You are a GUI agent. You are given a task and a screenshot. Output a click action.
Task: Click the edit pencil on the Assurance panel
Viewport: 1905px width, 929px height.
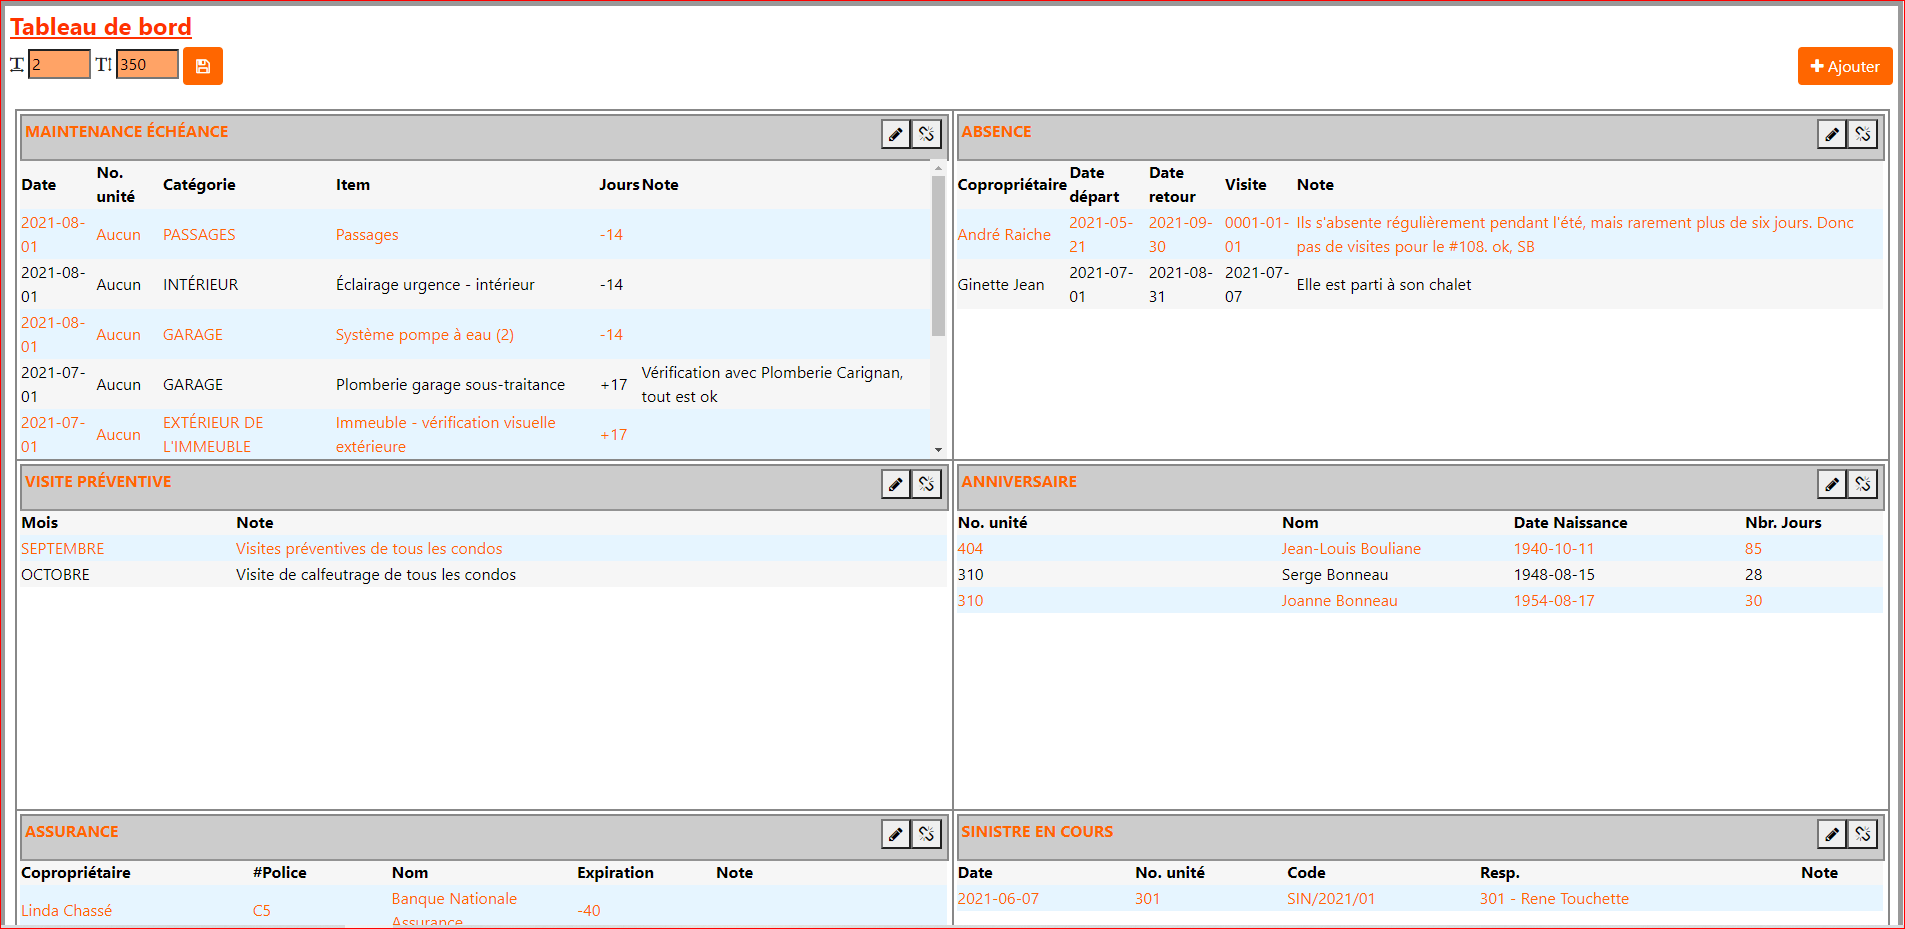click(x=895, y=834)
